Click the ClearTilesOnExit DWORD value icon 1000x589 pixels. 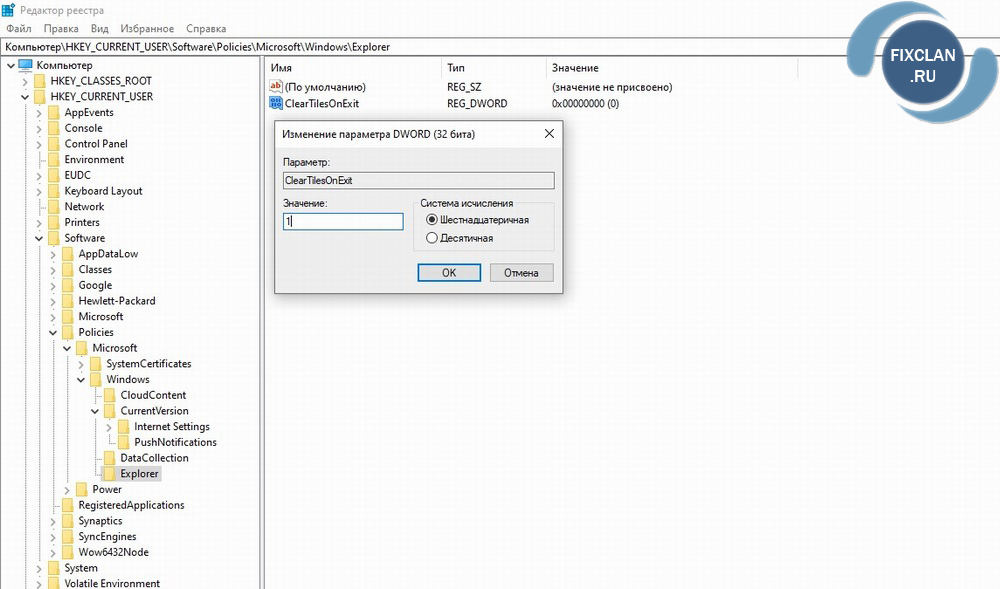pos(277,103)
